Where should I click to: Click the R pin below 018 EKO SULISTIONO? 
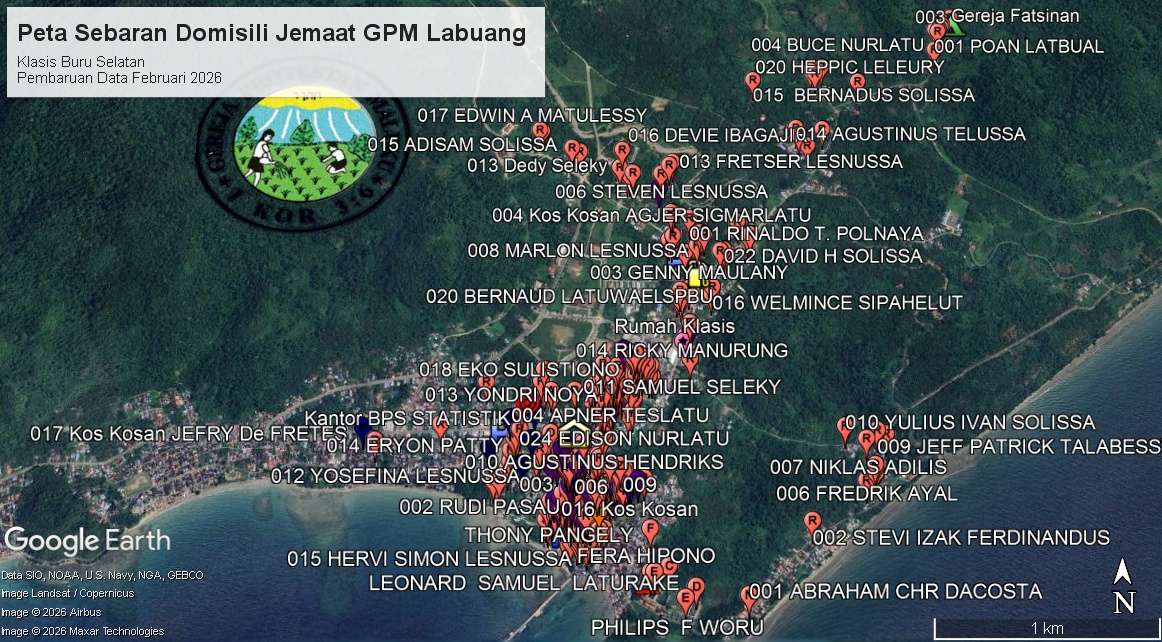(x=486, y=383)
